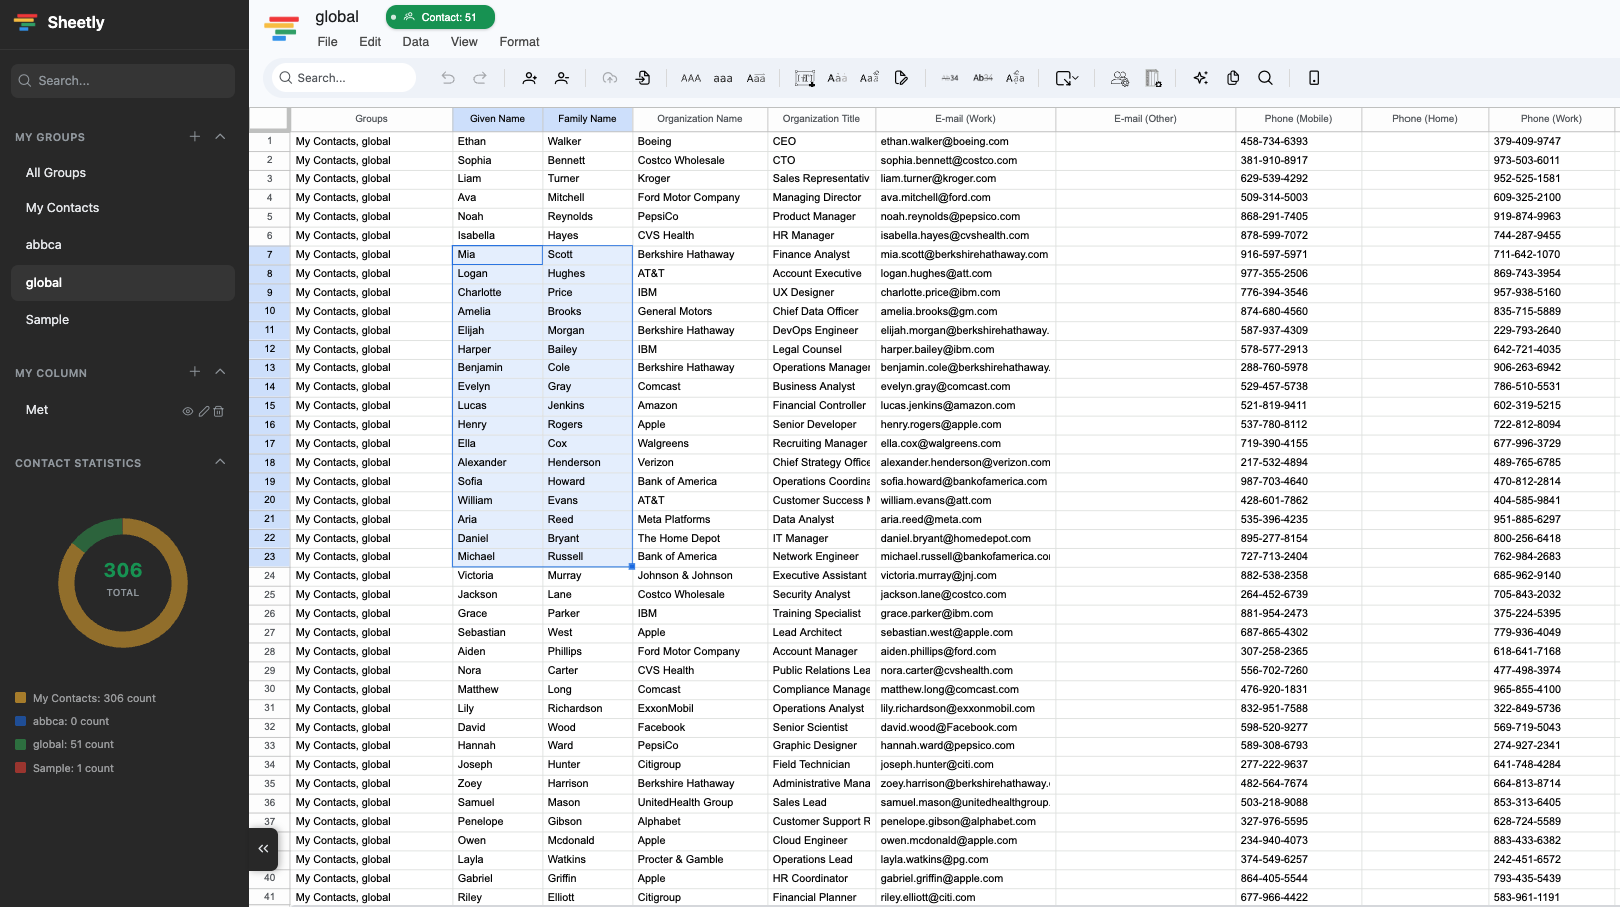Collapse the CONTACT STATISTICS section
The width and height of the screenshot is (1620, 907).
[x=220, y=462]
